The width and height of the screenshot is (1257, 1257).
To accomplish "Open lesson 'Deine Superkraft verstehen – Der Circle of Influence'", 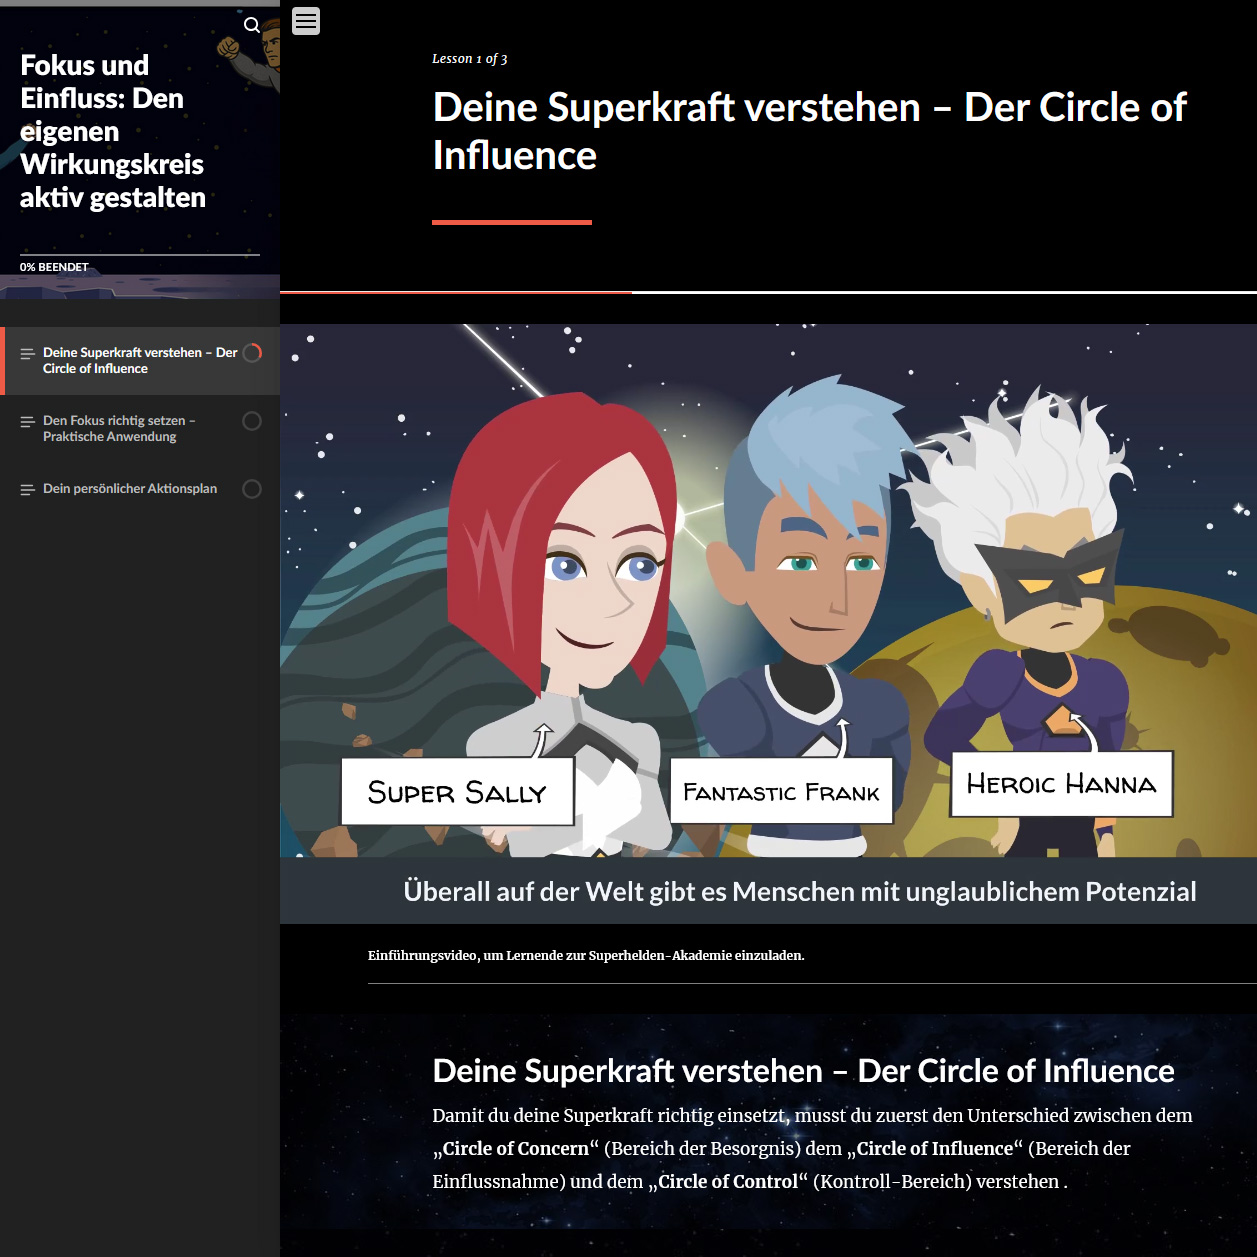I will (139, 361).
